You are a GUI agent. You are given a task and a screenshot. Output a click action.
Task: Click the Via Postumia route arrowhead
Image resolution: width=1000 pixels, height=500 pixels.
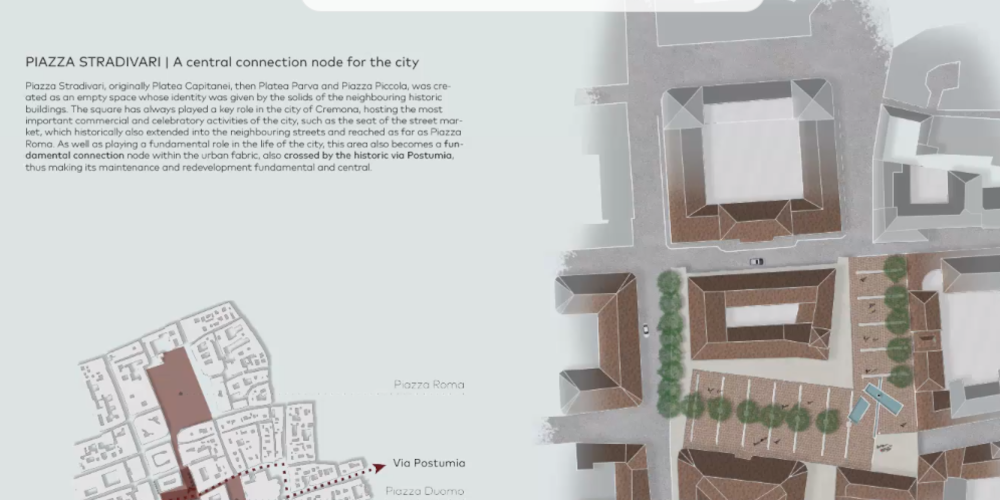click(x=380, y=464)
